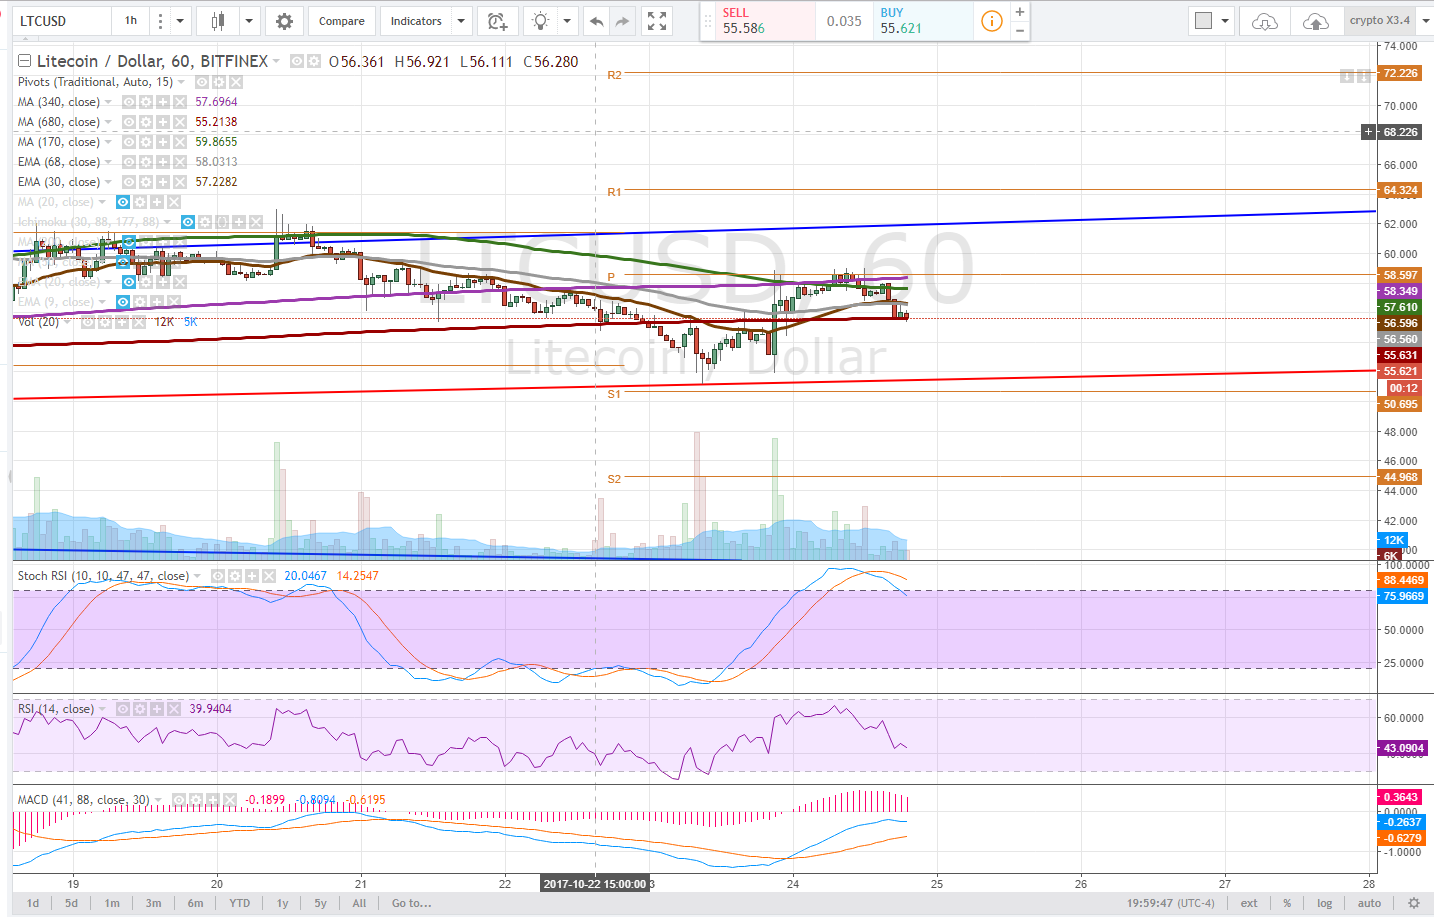Redo the last chart action
This screenshot has width=1434, height=917.
coord(622,21)
